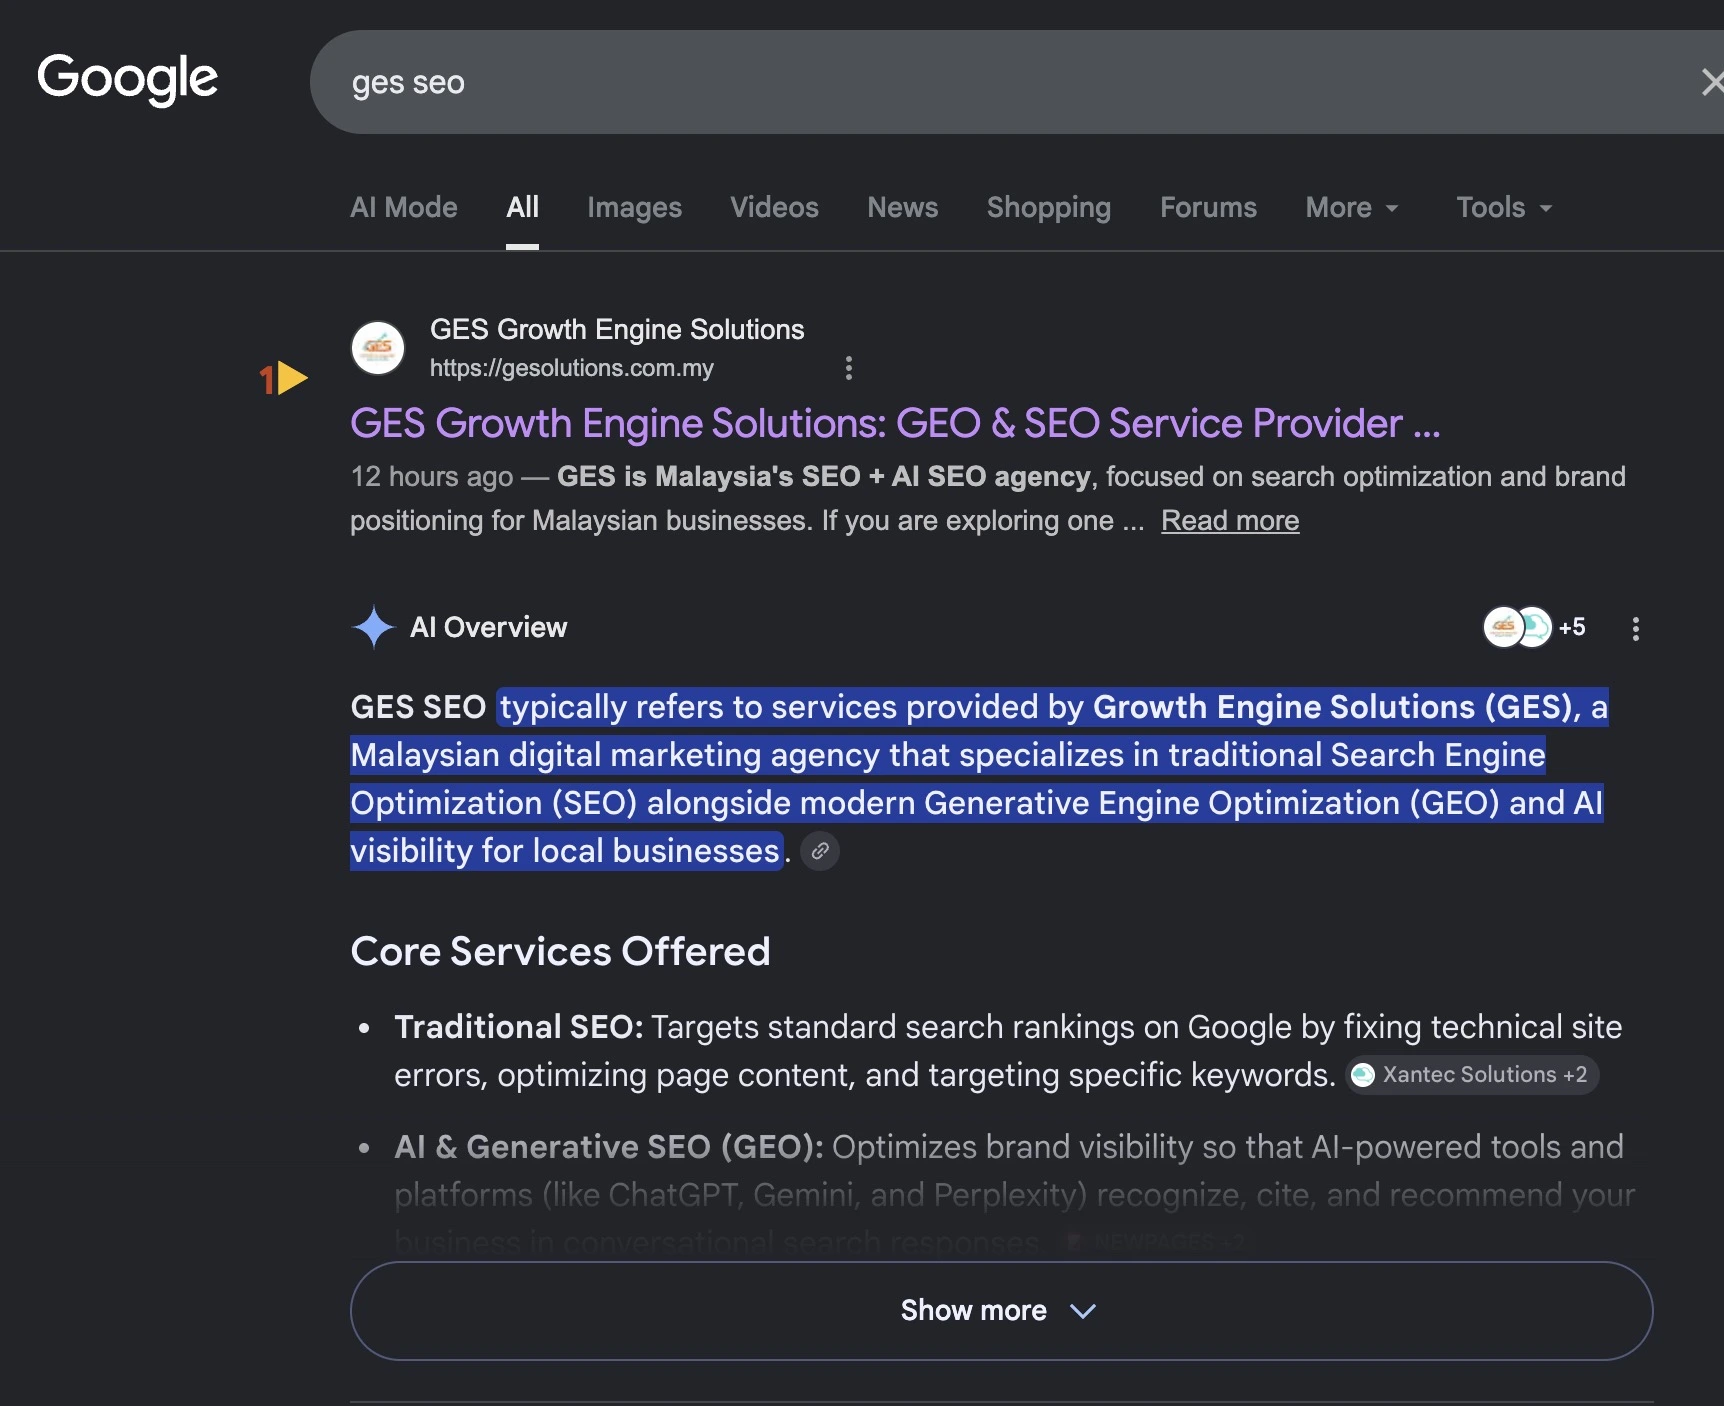Go to the Forums tab
Image resolution: width=1724 pixels, height=1406 pixels.
1208,207
